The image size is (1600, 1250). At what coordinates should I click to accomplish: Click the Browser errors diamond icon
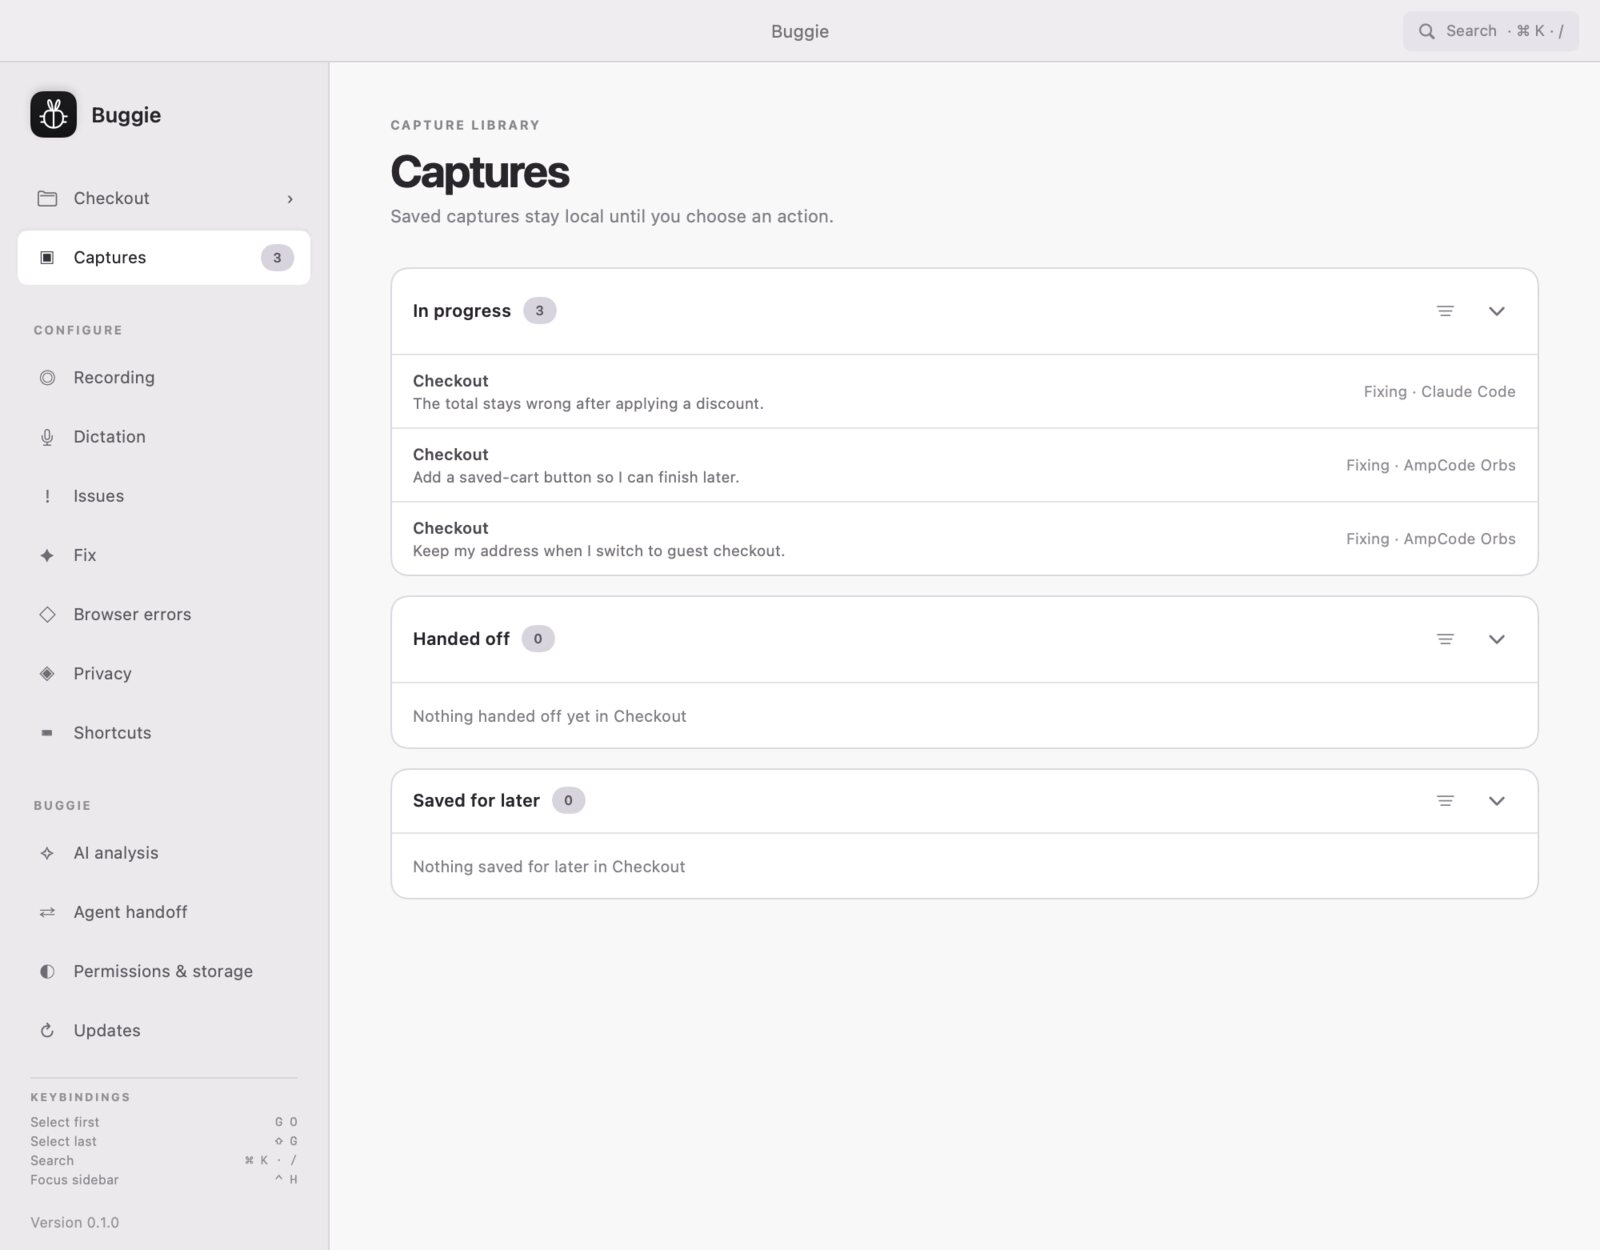[47, 614]
